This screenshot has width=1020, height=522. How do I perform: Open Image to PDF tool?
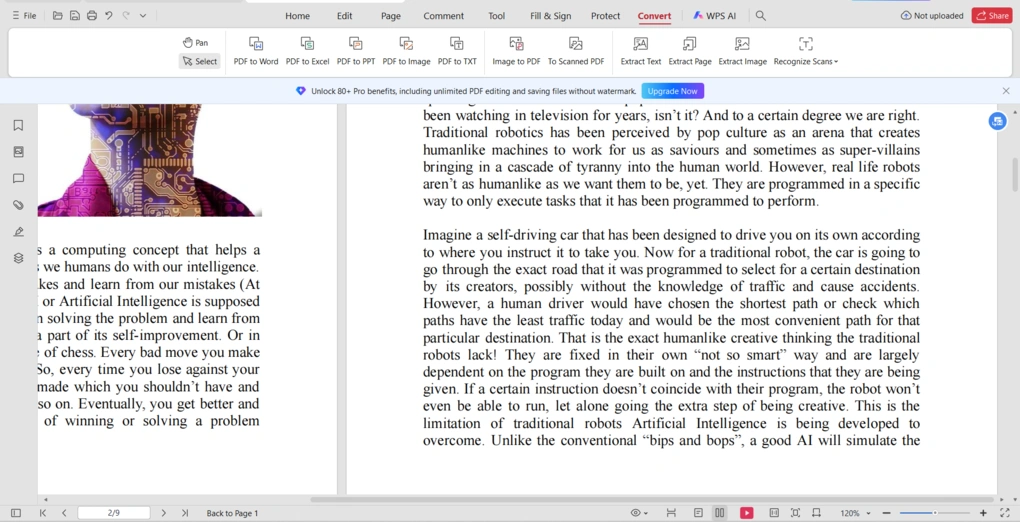click(517, 51)
